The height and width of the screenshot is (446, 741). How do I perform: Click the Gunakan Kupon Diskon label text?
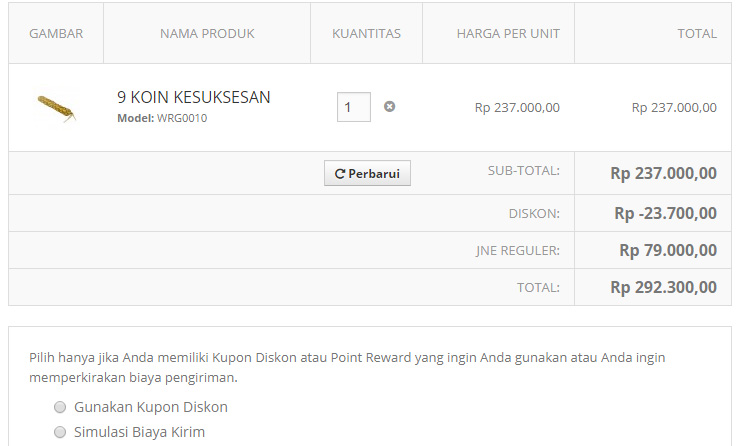(151, 407)
